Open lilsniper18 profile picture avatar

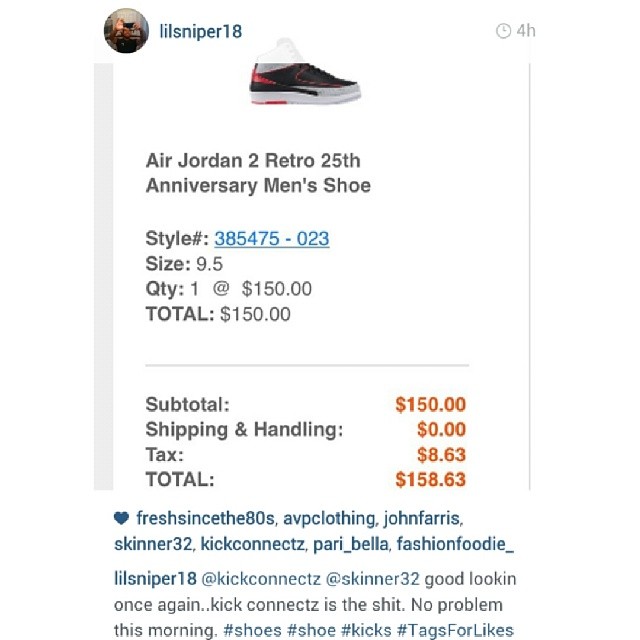[126, 31]
